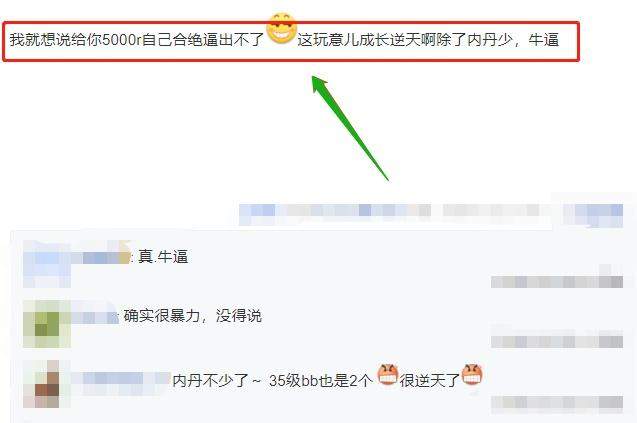This screenshot has width=637, height=423.
Task: Select the comment text "真.牛逼"
Action: (x=163, y=257)
